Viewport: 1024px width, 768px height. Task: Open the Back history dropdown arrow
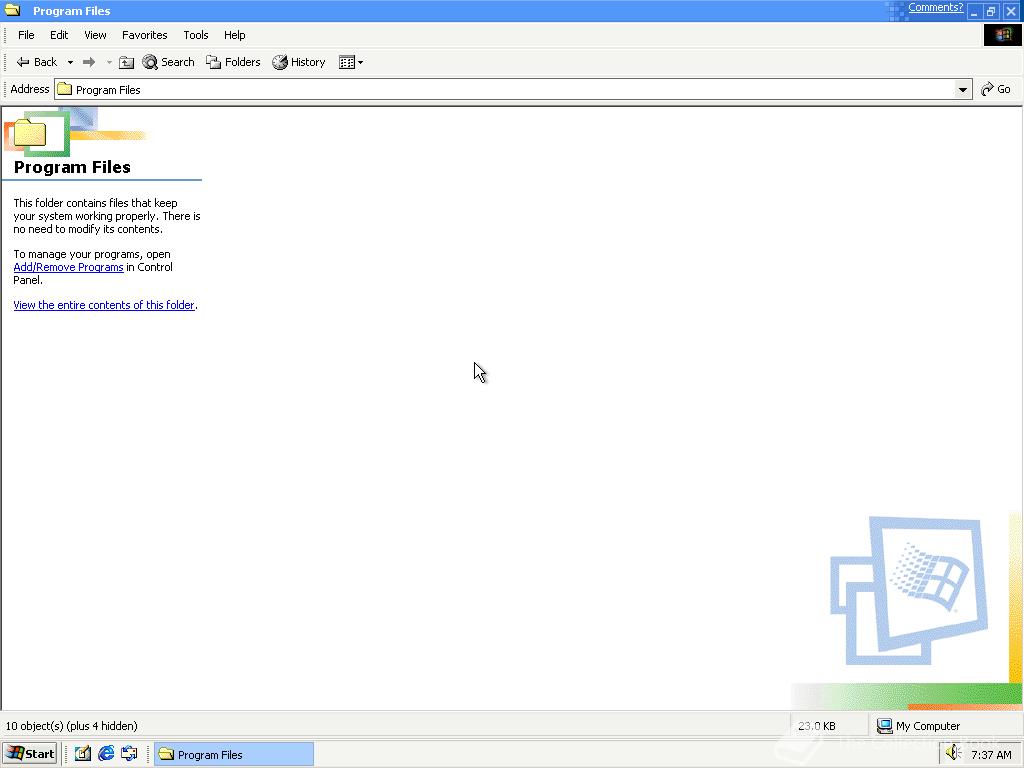coord(70,63)
